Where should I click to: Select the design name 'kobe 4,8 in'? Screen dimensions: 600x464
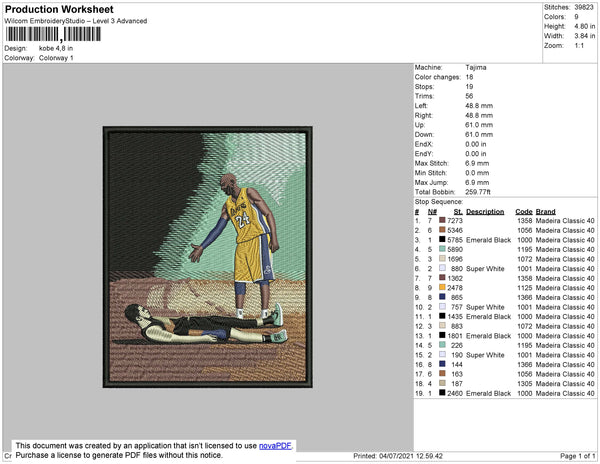(x=56, y=49)
